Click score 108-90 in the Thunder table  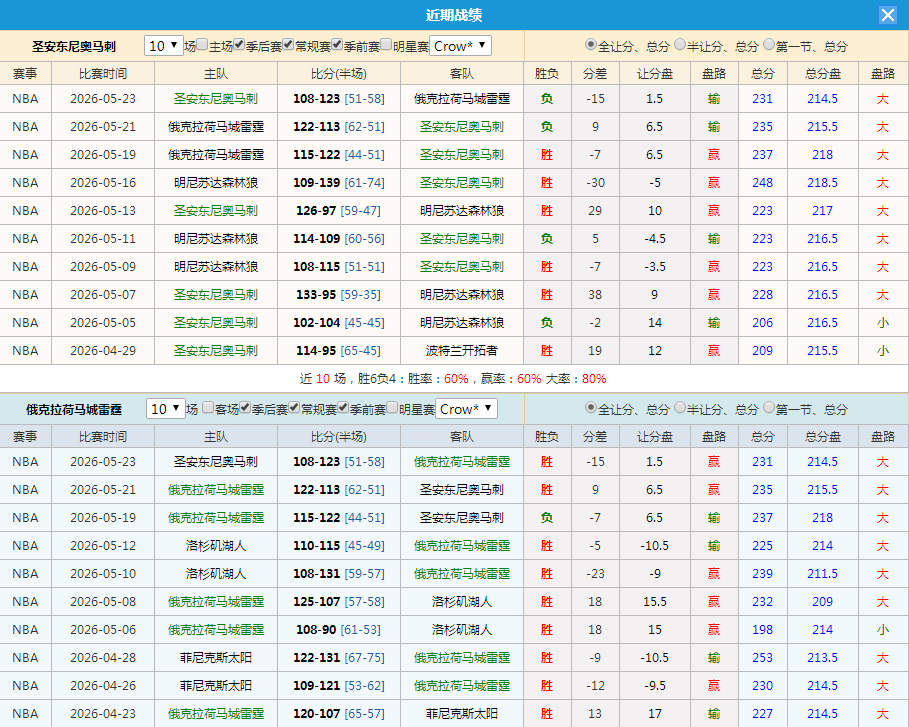(316, 630)
